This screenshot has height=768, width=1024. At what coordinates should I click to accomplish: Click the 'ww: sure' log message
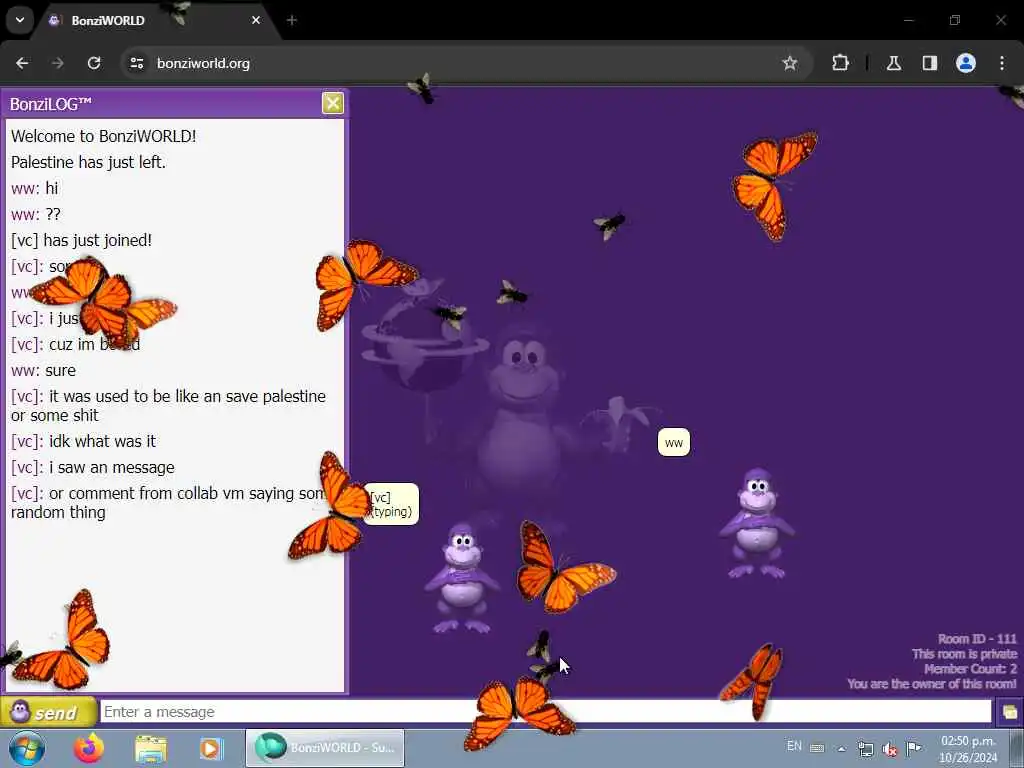43,370
